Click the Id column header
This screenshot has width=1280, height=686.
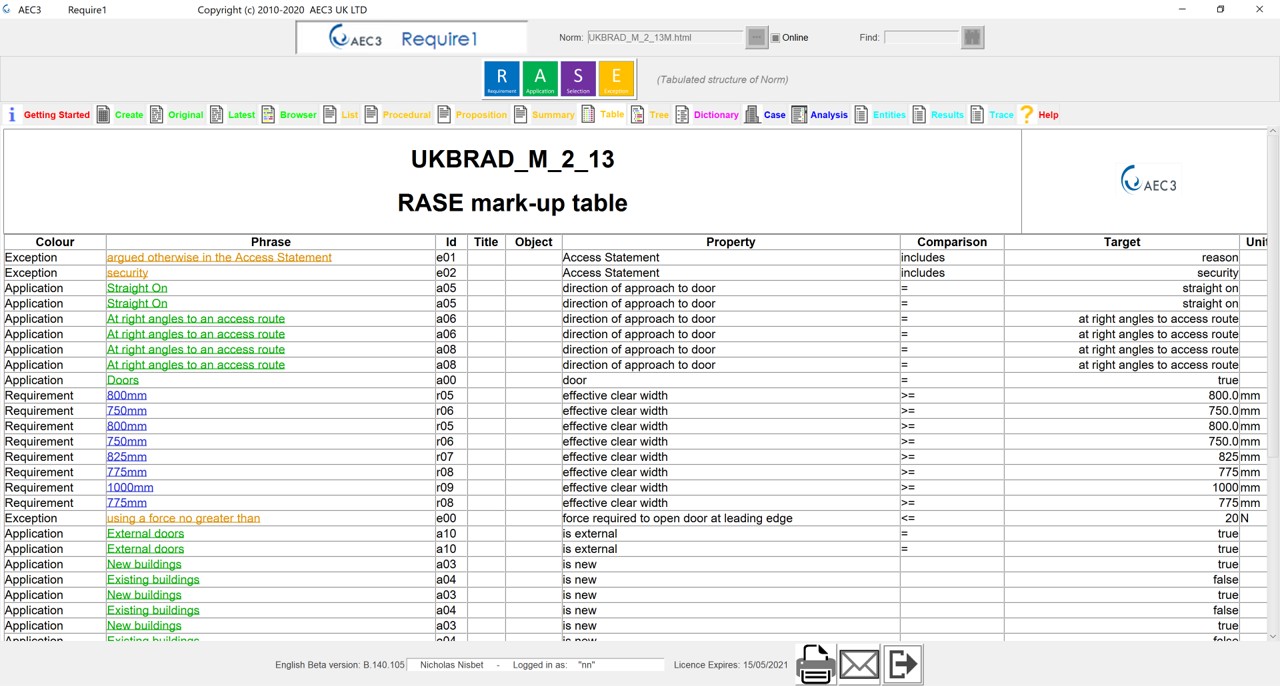[451, 242]
